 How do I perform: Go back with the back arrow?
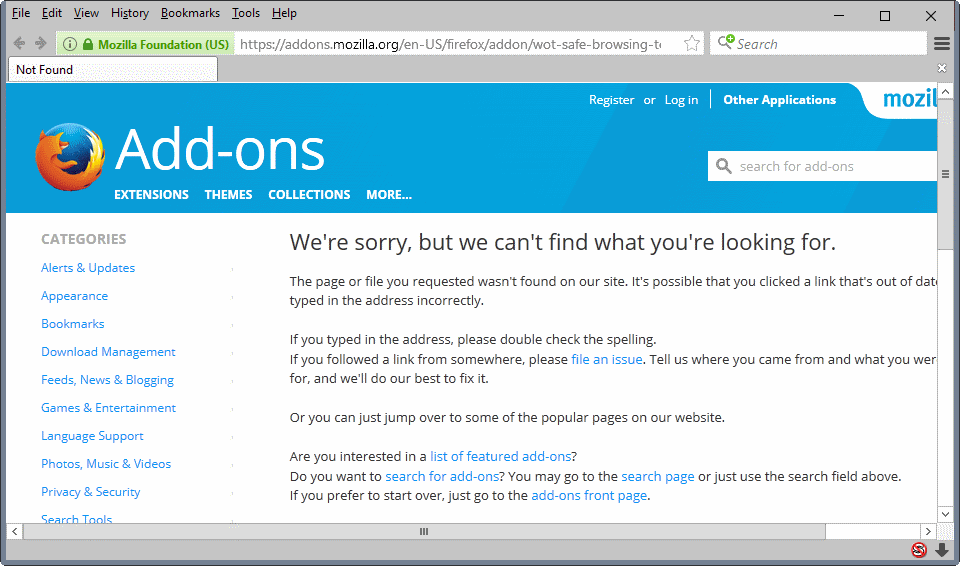pos(20,43)
